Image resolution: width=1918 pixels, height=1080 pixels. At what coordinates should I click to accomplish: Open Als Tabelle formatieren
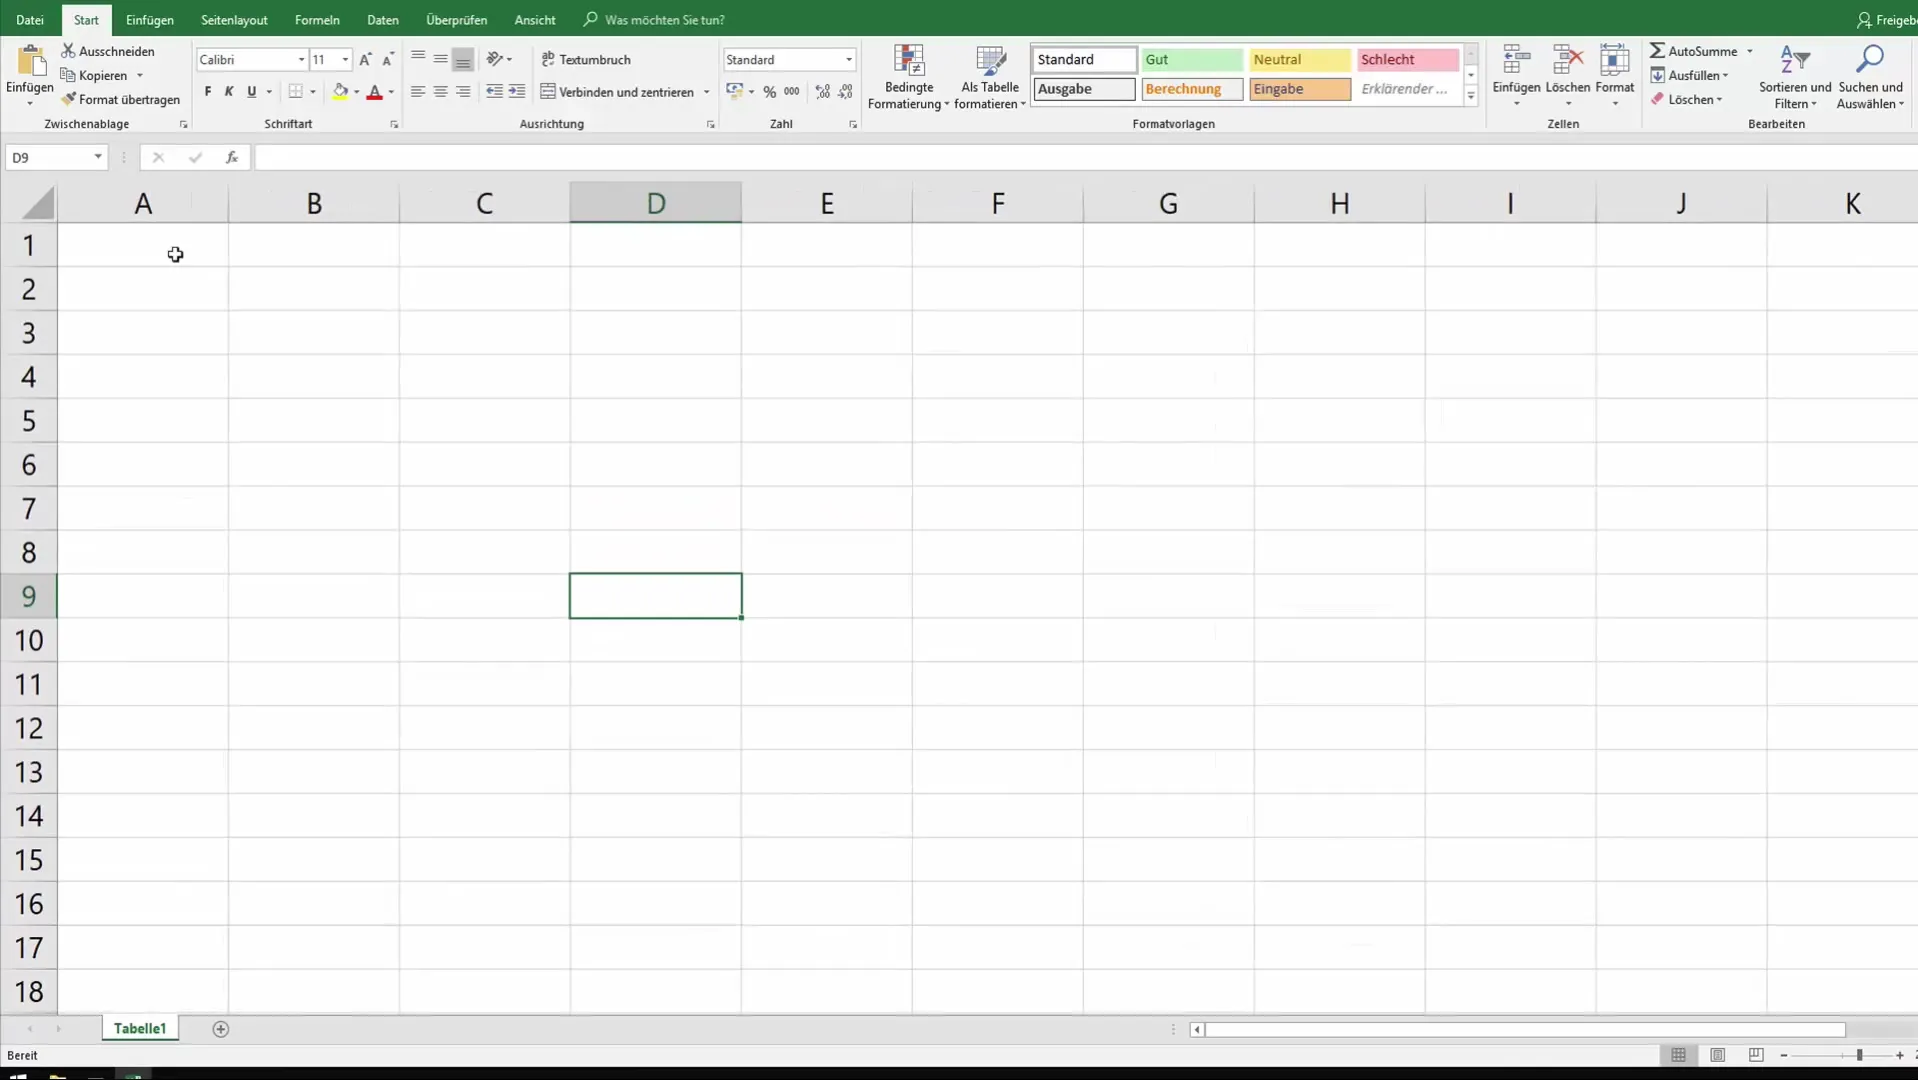pos(990,77)
